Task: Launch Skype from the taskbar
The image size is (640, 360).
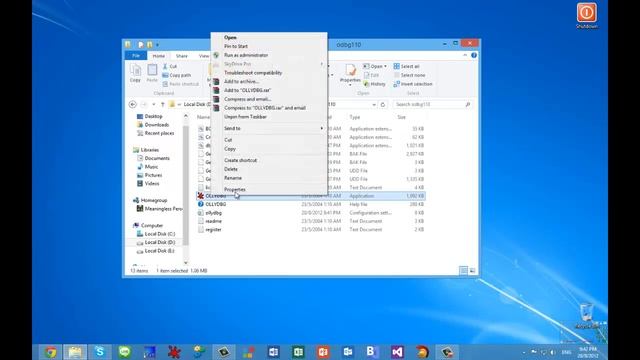Action: pos(100,352)
